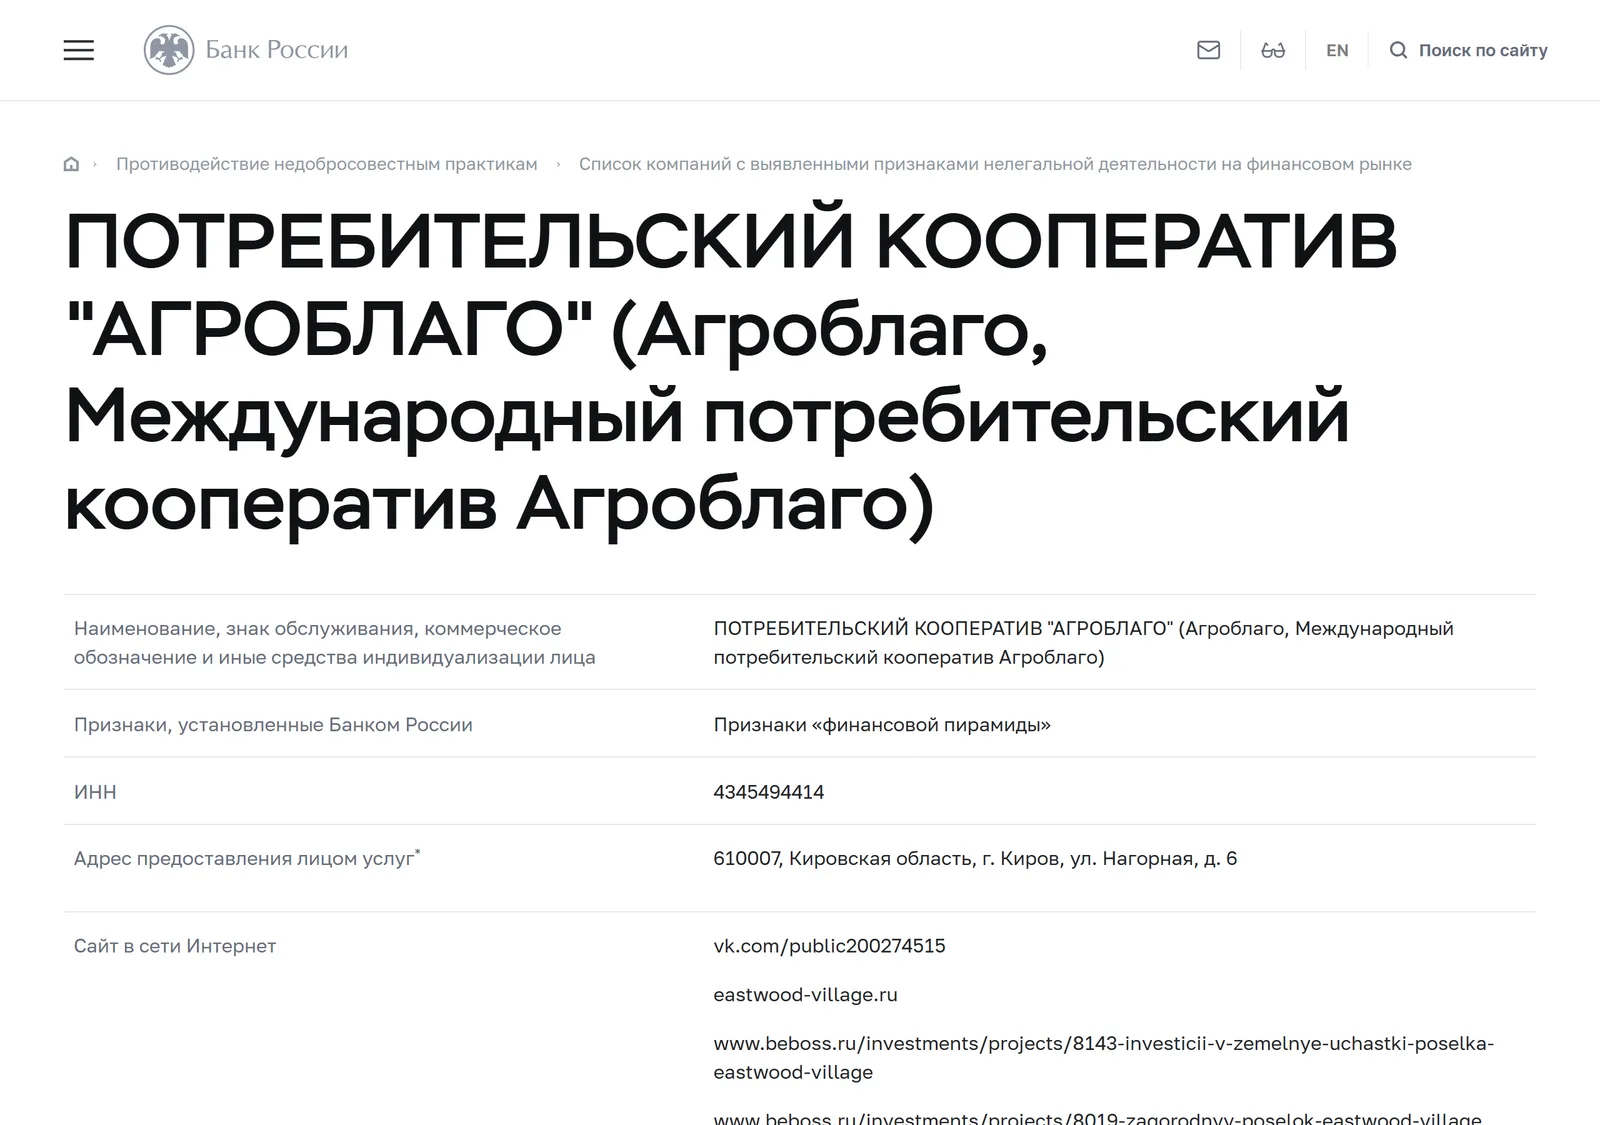Click the search magnifier icon
1600x1125 pixels.
[x=1398, y=50]
